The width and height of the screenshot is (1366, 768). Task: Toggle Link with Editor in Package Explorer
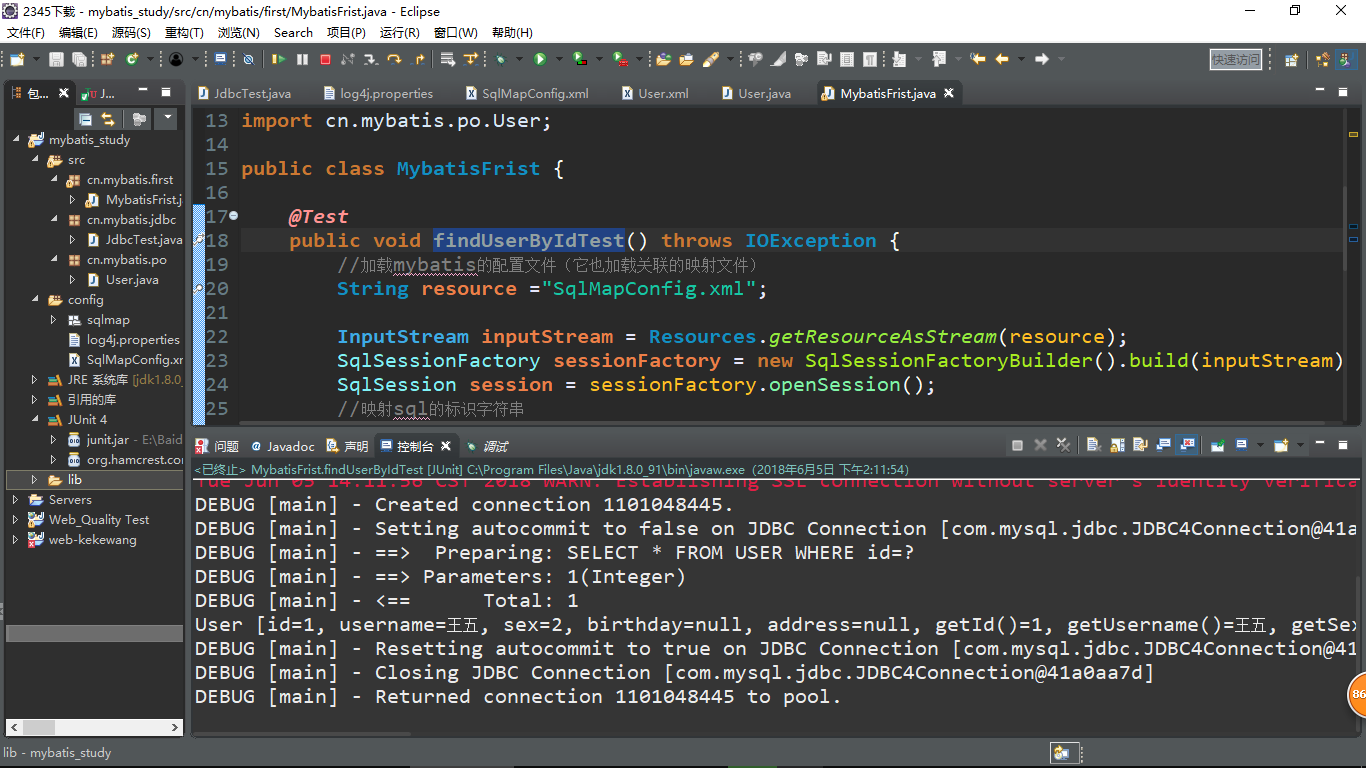click(109, 119)
